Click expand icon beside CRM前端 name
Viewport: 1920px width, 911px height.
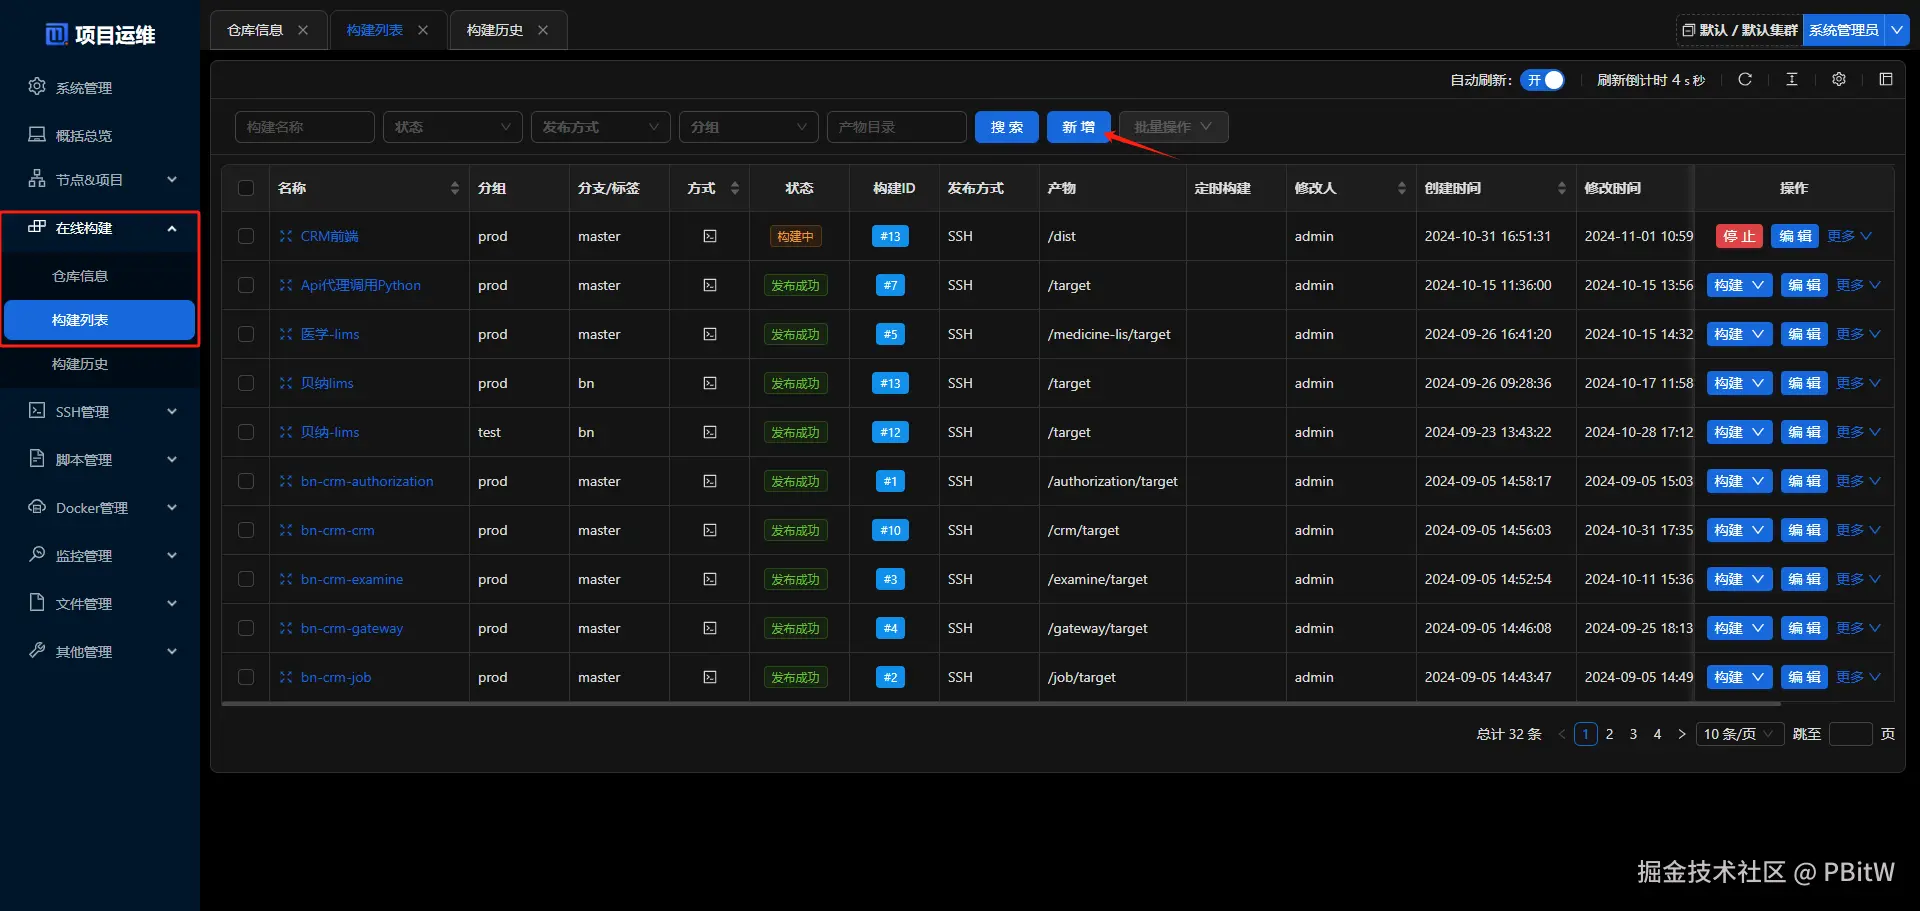pyautogui.click(x=286, y=236)
